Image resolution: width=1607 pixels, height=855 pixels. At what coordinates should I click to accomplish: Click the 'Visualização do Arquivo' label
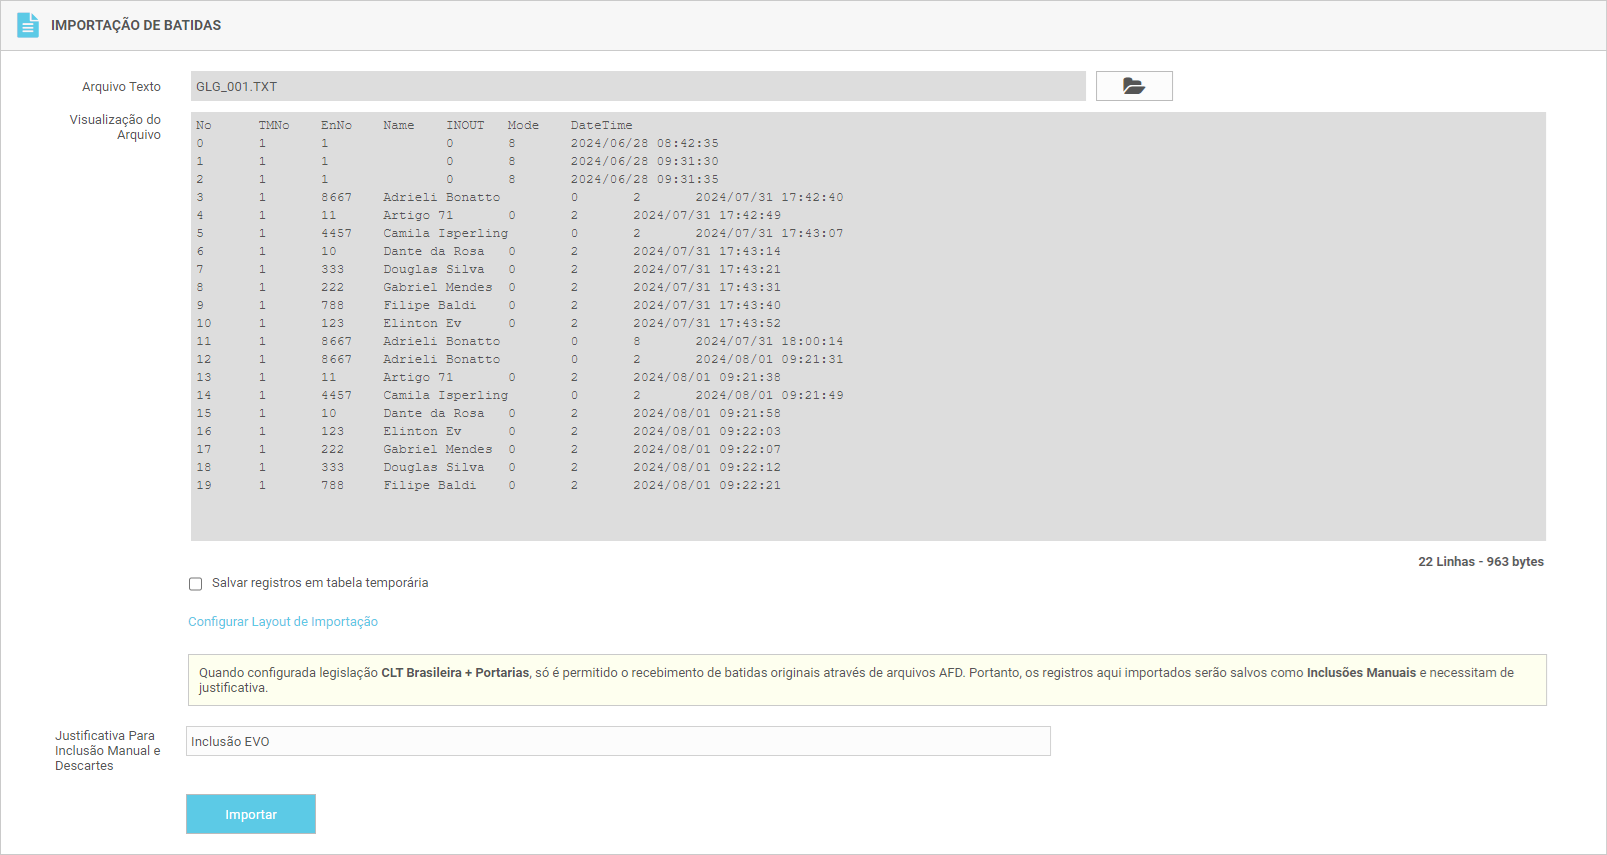tap(115, 127)
